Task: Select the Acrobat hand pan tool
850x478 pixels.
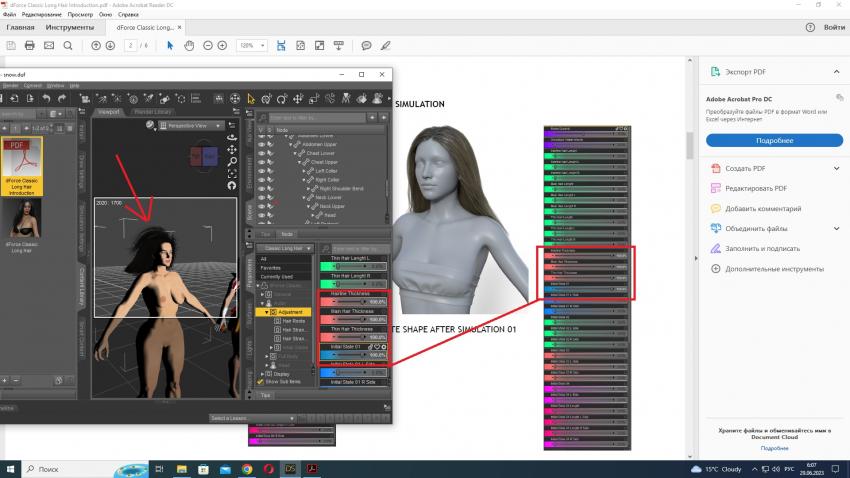Action: click(189, 46)
